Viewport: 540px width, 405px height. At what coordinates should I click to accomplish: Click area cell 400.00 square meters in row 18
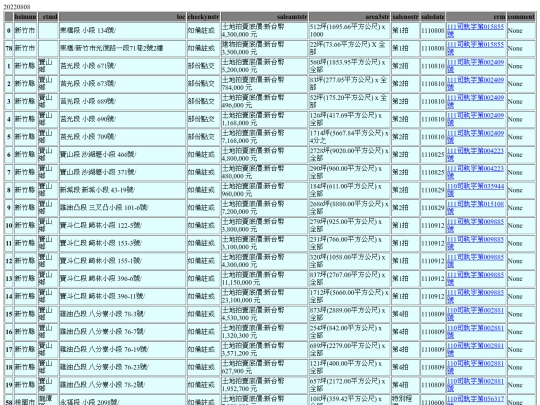click(349, 367)
